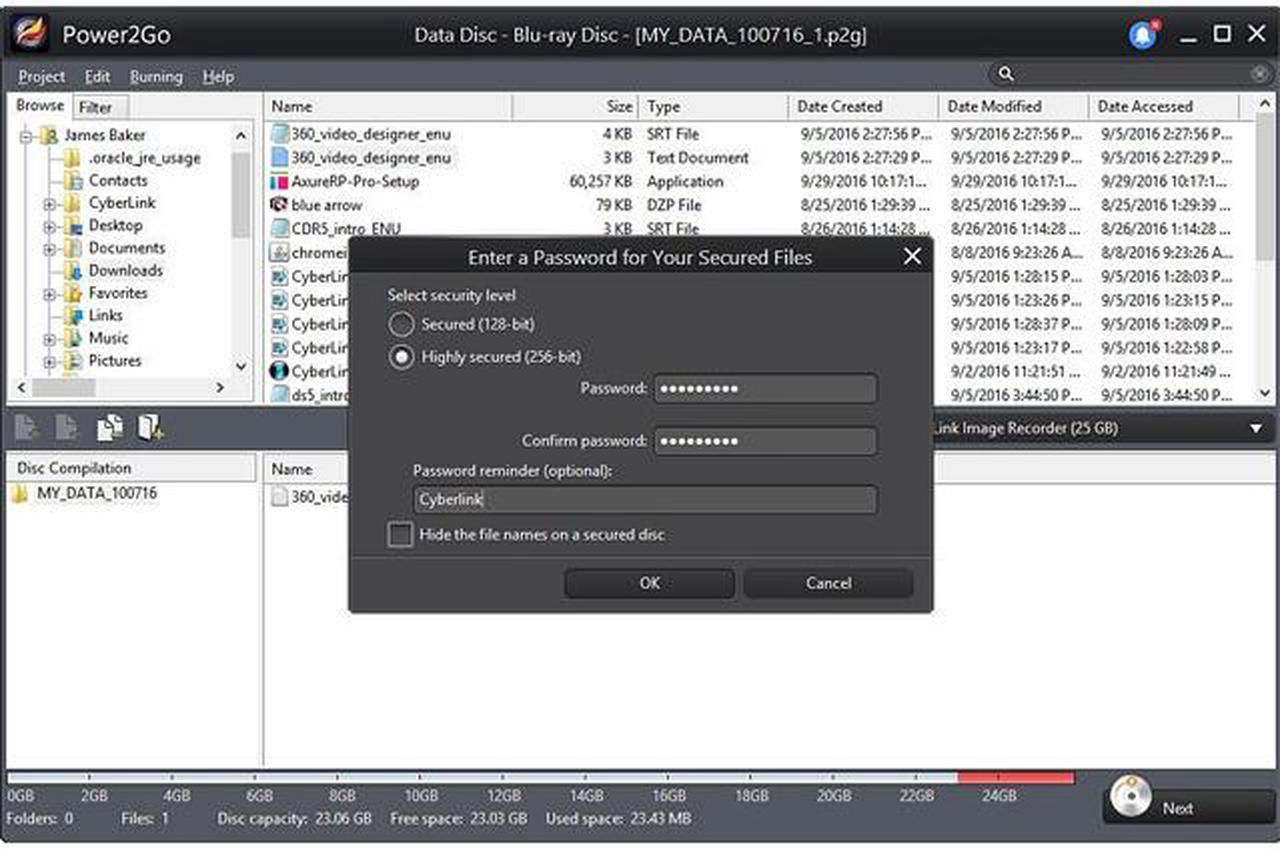Click OK in the password dialog
This screenshot has height=849, width=1280.
649,584
